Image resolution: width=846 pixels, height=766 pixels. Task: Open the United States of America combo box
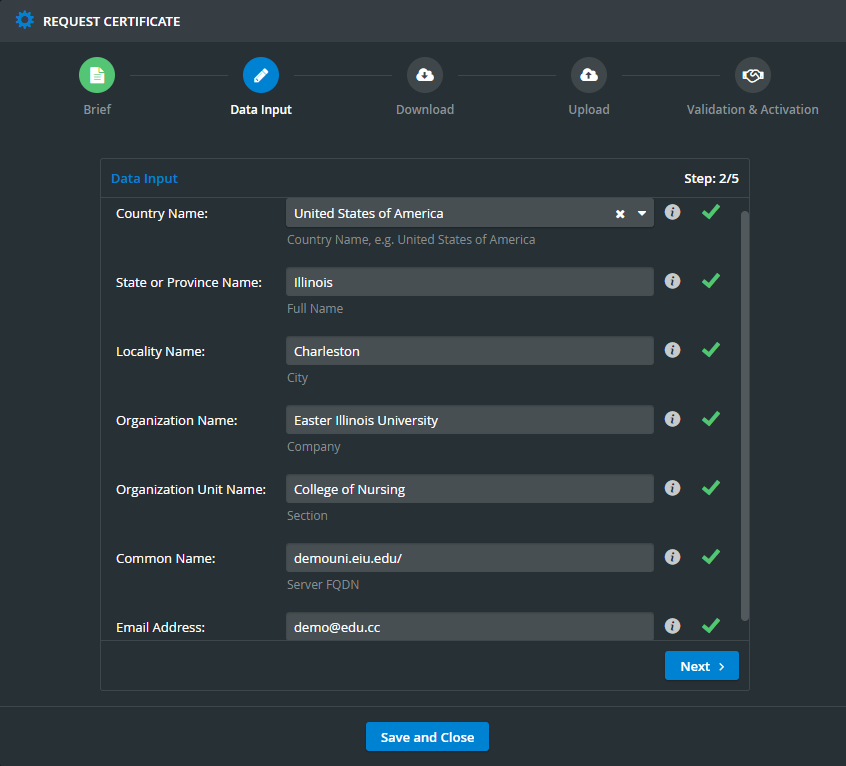(x=470, y=213)
